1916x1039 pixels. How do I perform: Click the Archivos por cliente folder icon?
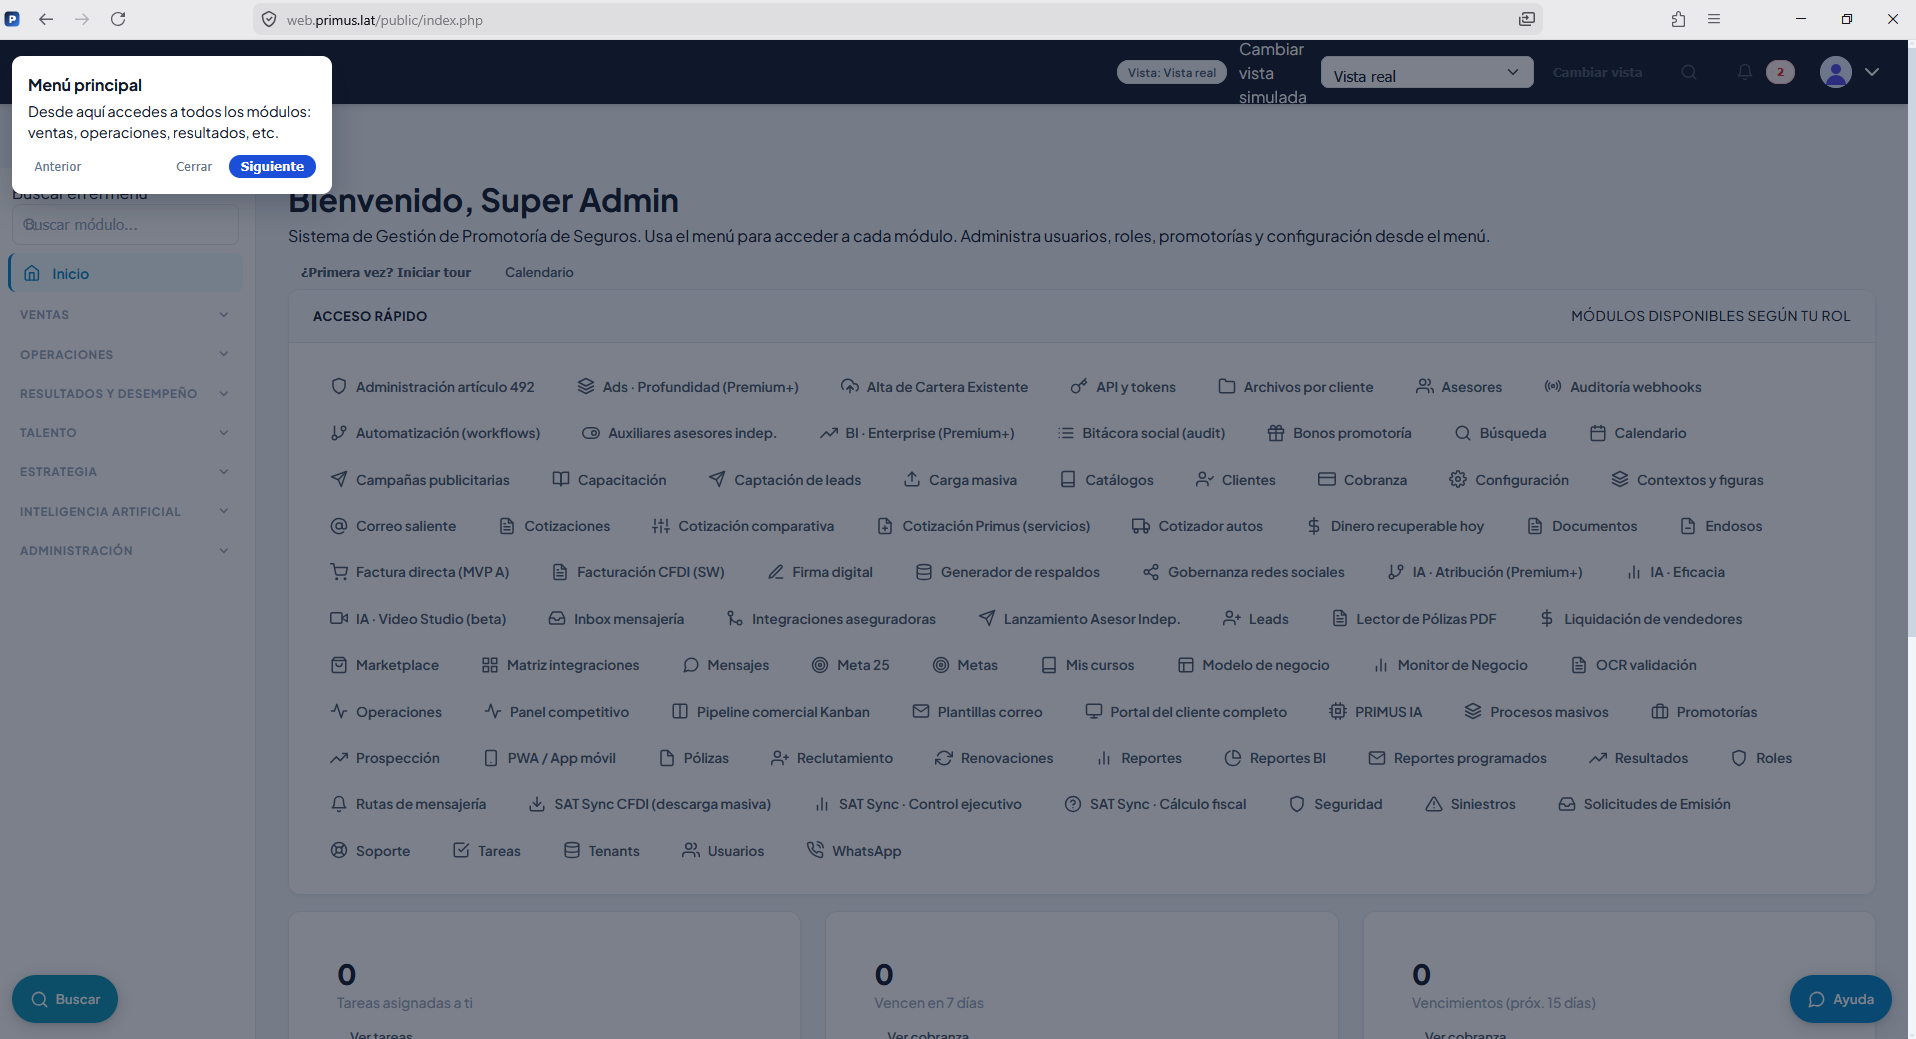(1227, 386)
